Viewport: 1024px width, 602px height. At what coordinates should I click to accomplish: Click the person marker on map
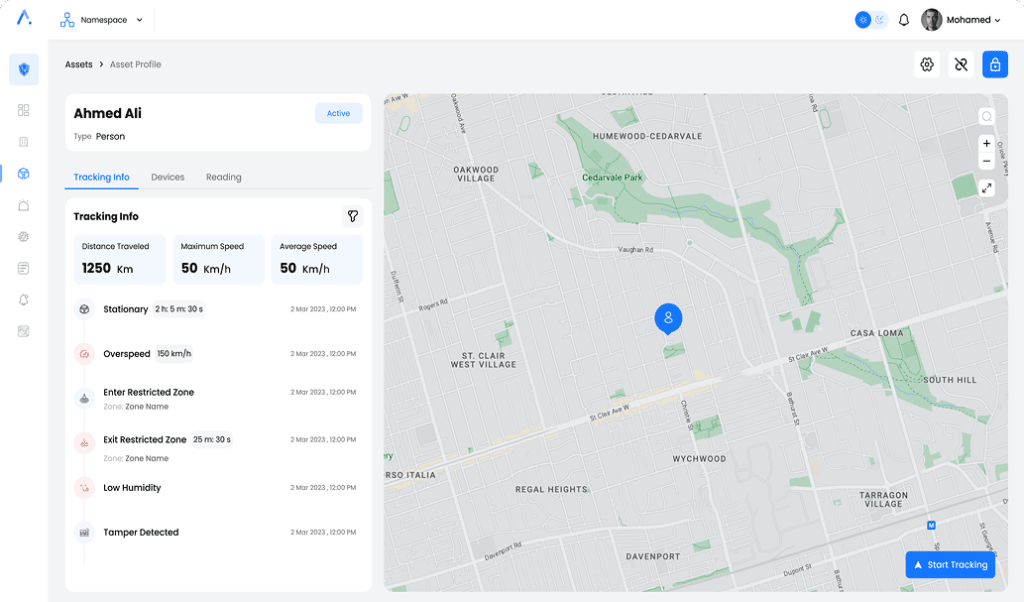click(x=668, y=318)
